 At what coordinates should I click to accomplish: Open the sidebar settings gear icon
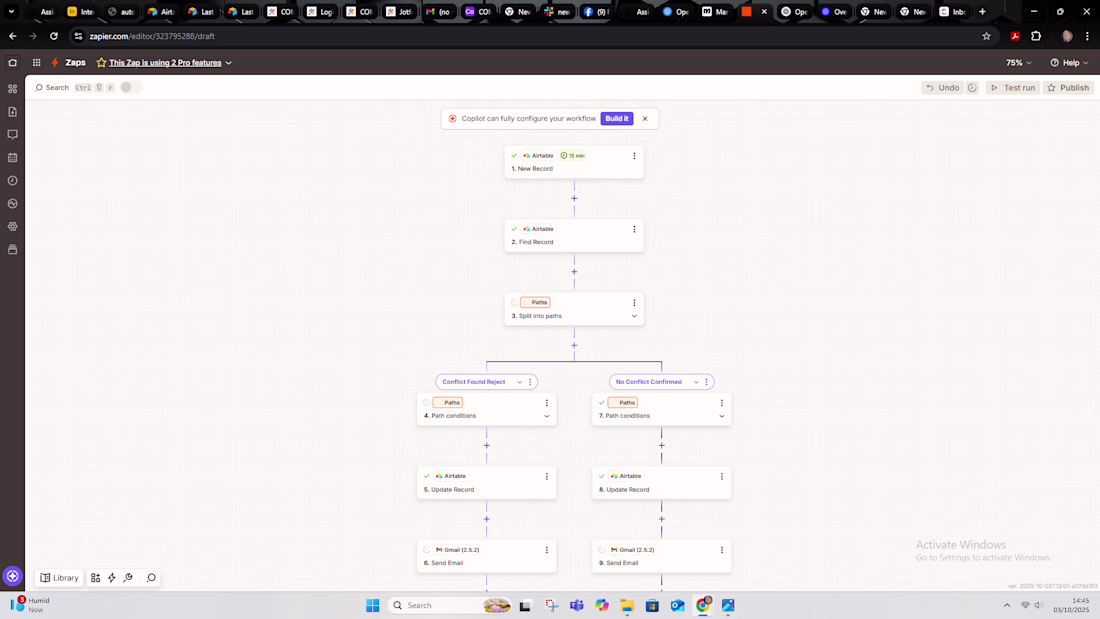click(x=13, y=227)
